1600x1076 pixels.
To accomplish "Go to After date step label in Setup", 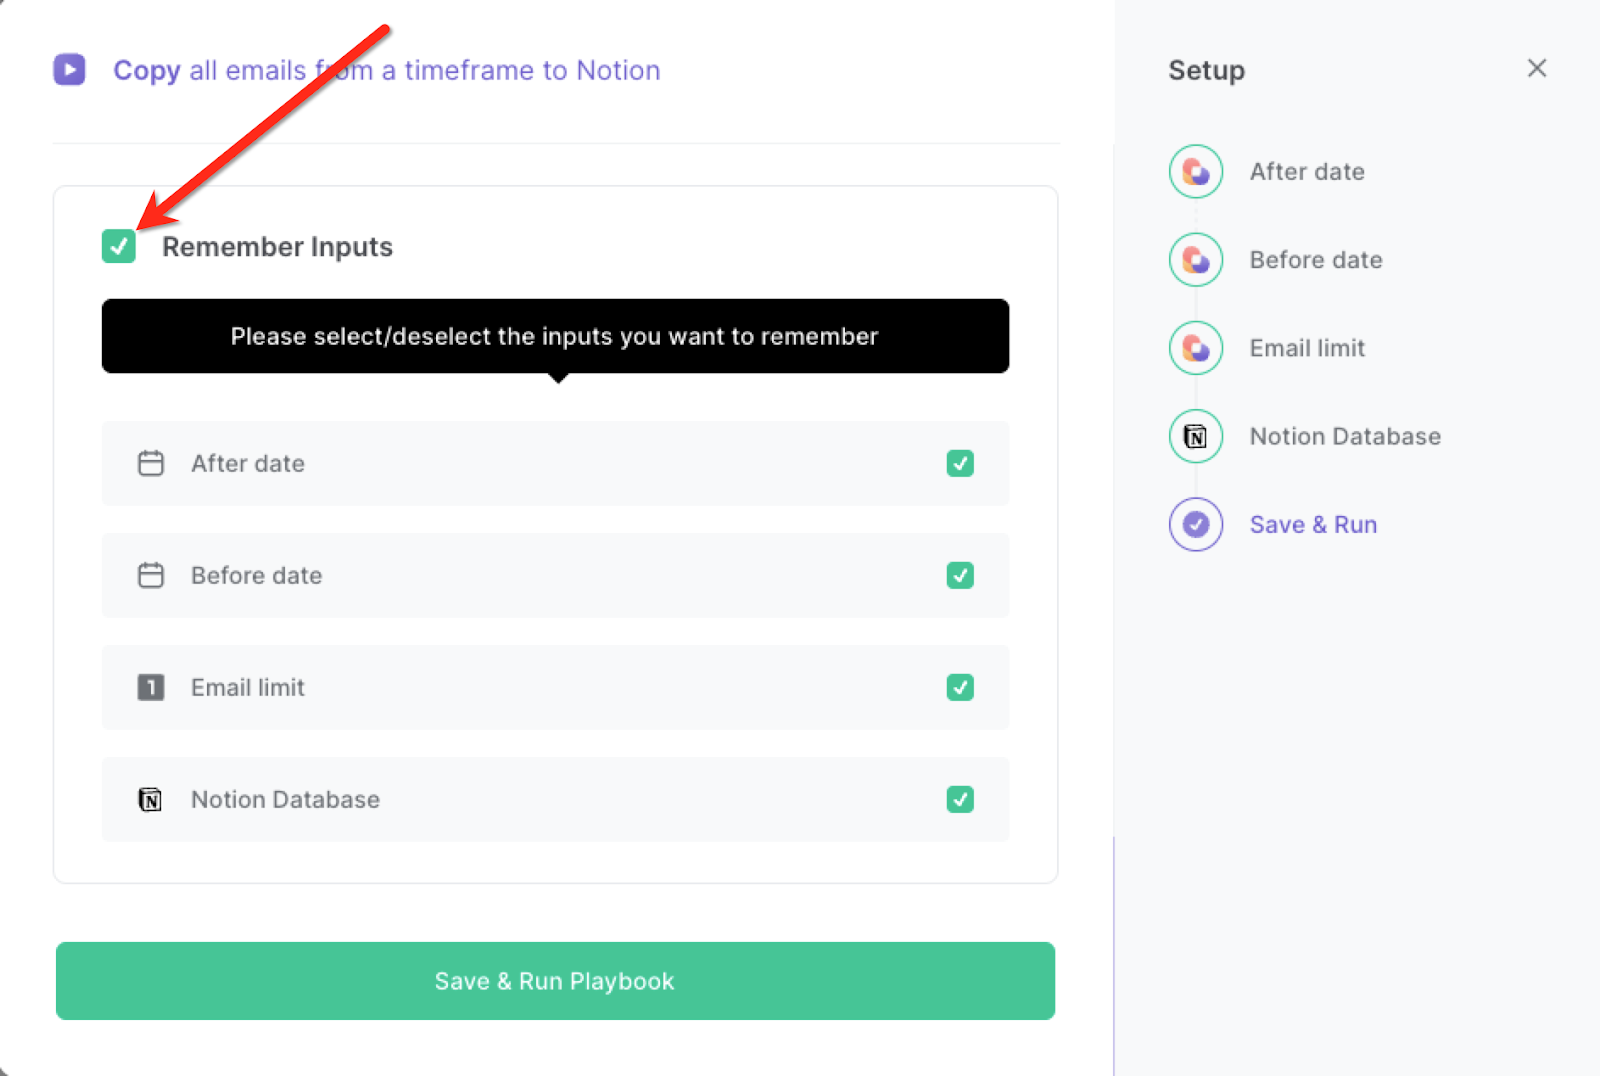I will [1307, 172].
